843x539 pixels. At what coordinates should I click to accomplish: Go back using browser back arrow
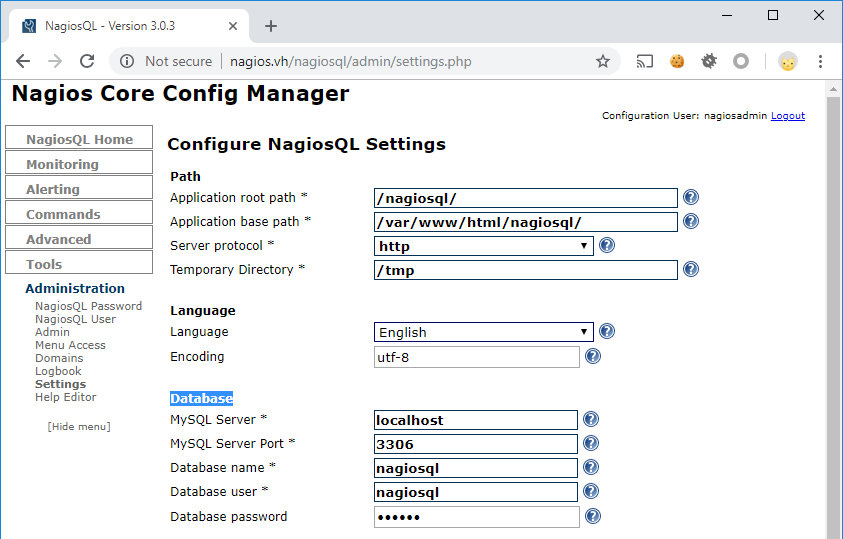coord(23,61)
